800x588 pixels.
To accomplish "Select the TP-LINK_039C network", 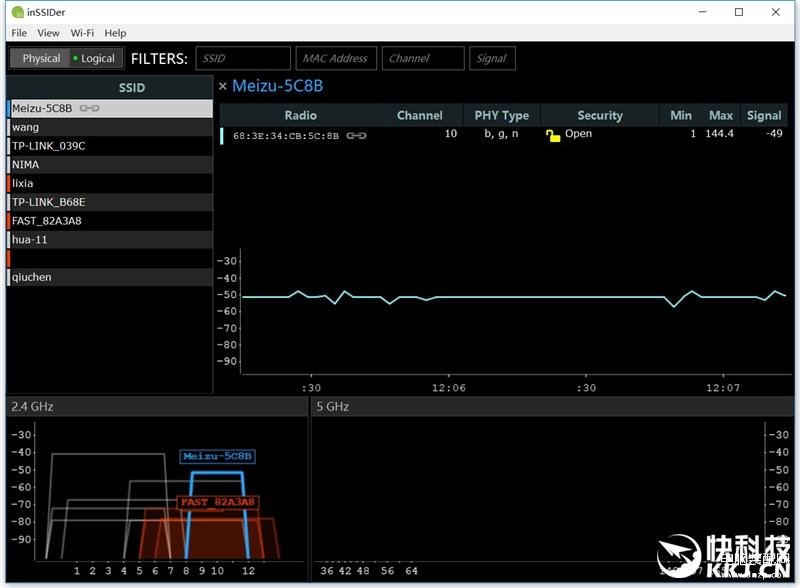I will (110, 146).
